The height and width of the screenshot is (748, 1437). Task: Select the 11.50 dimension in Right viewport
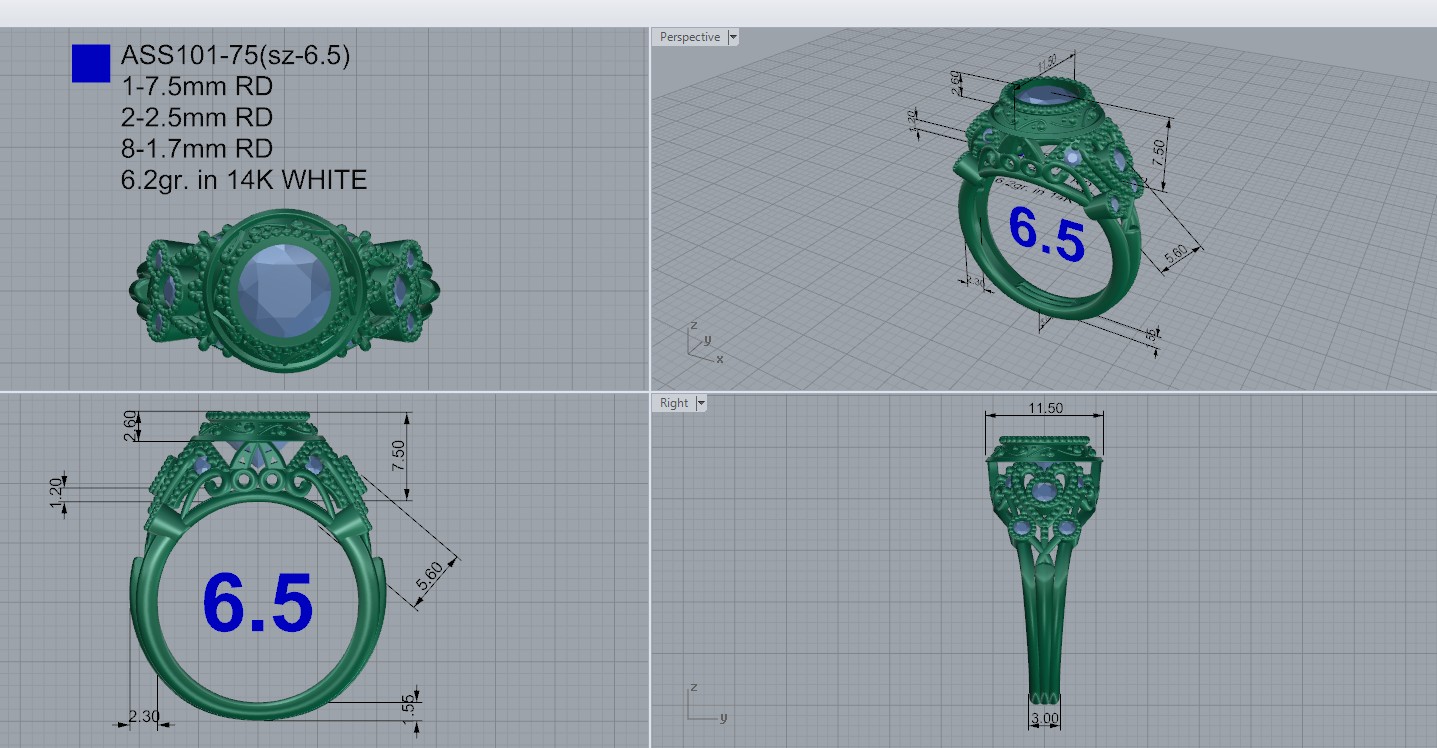tap(1044, 408)
